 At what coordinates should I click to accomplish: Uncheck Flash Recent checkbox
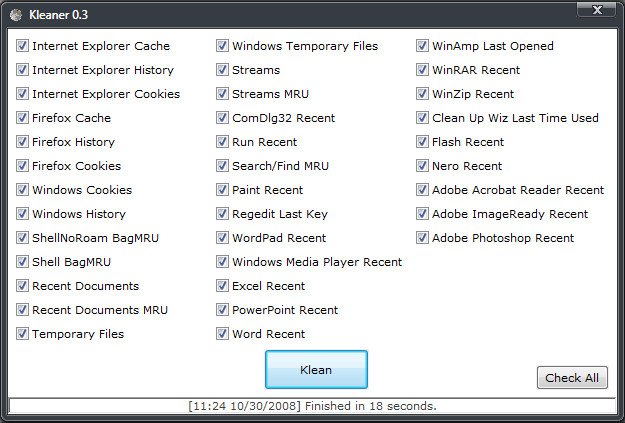click(x=423, y=142)
